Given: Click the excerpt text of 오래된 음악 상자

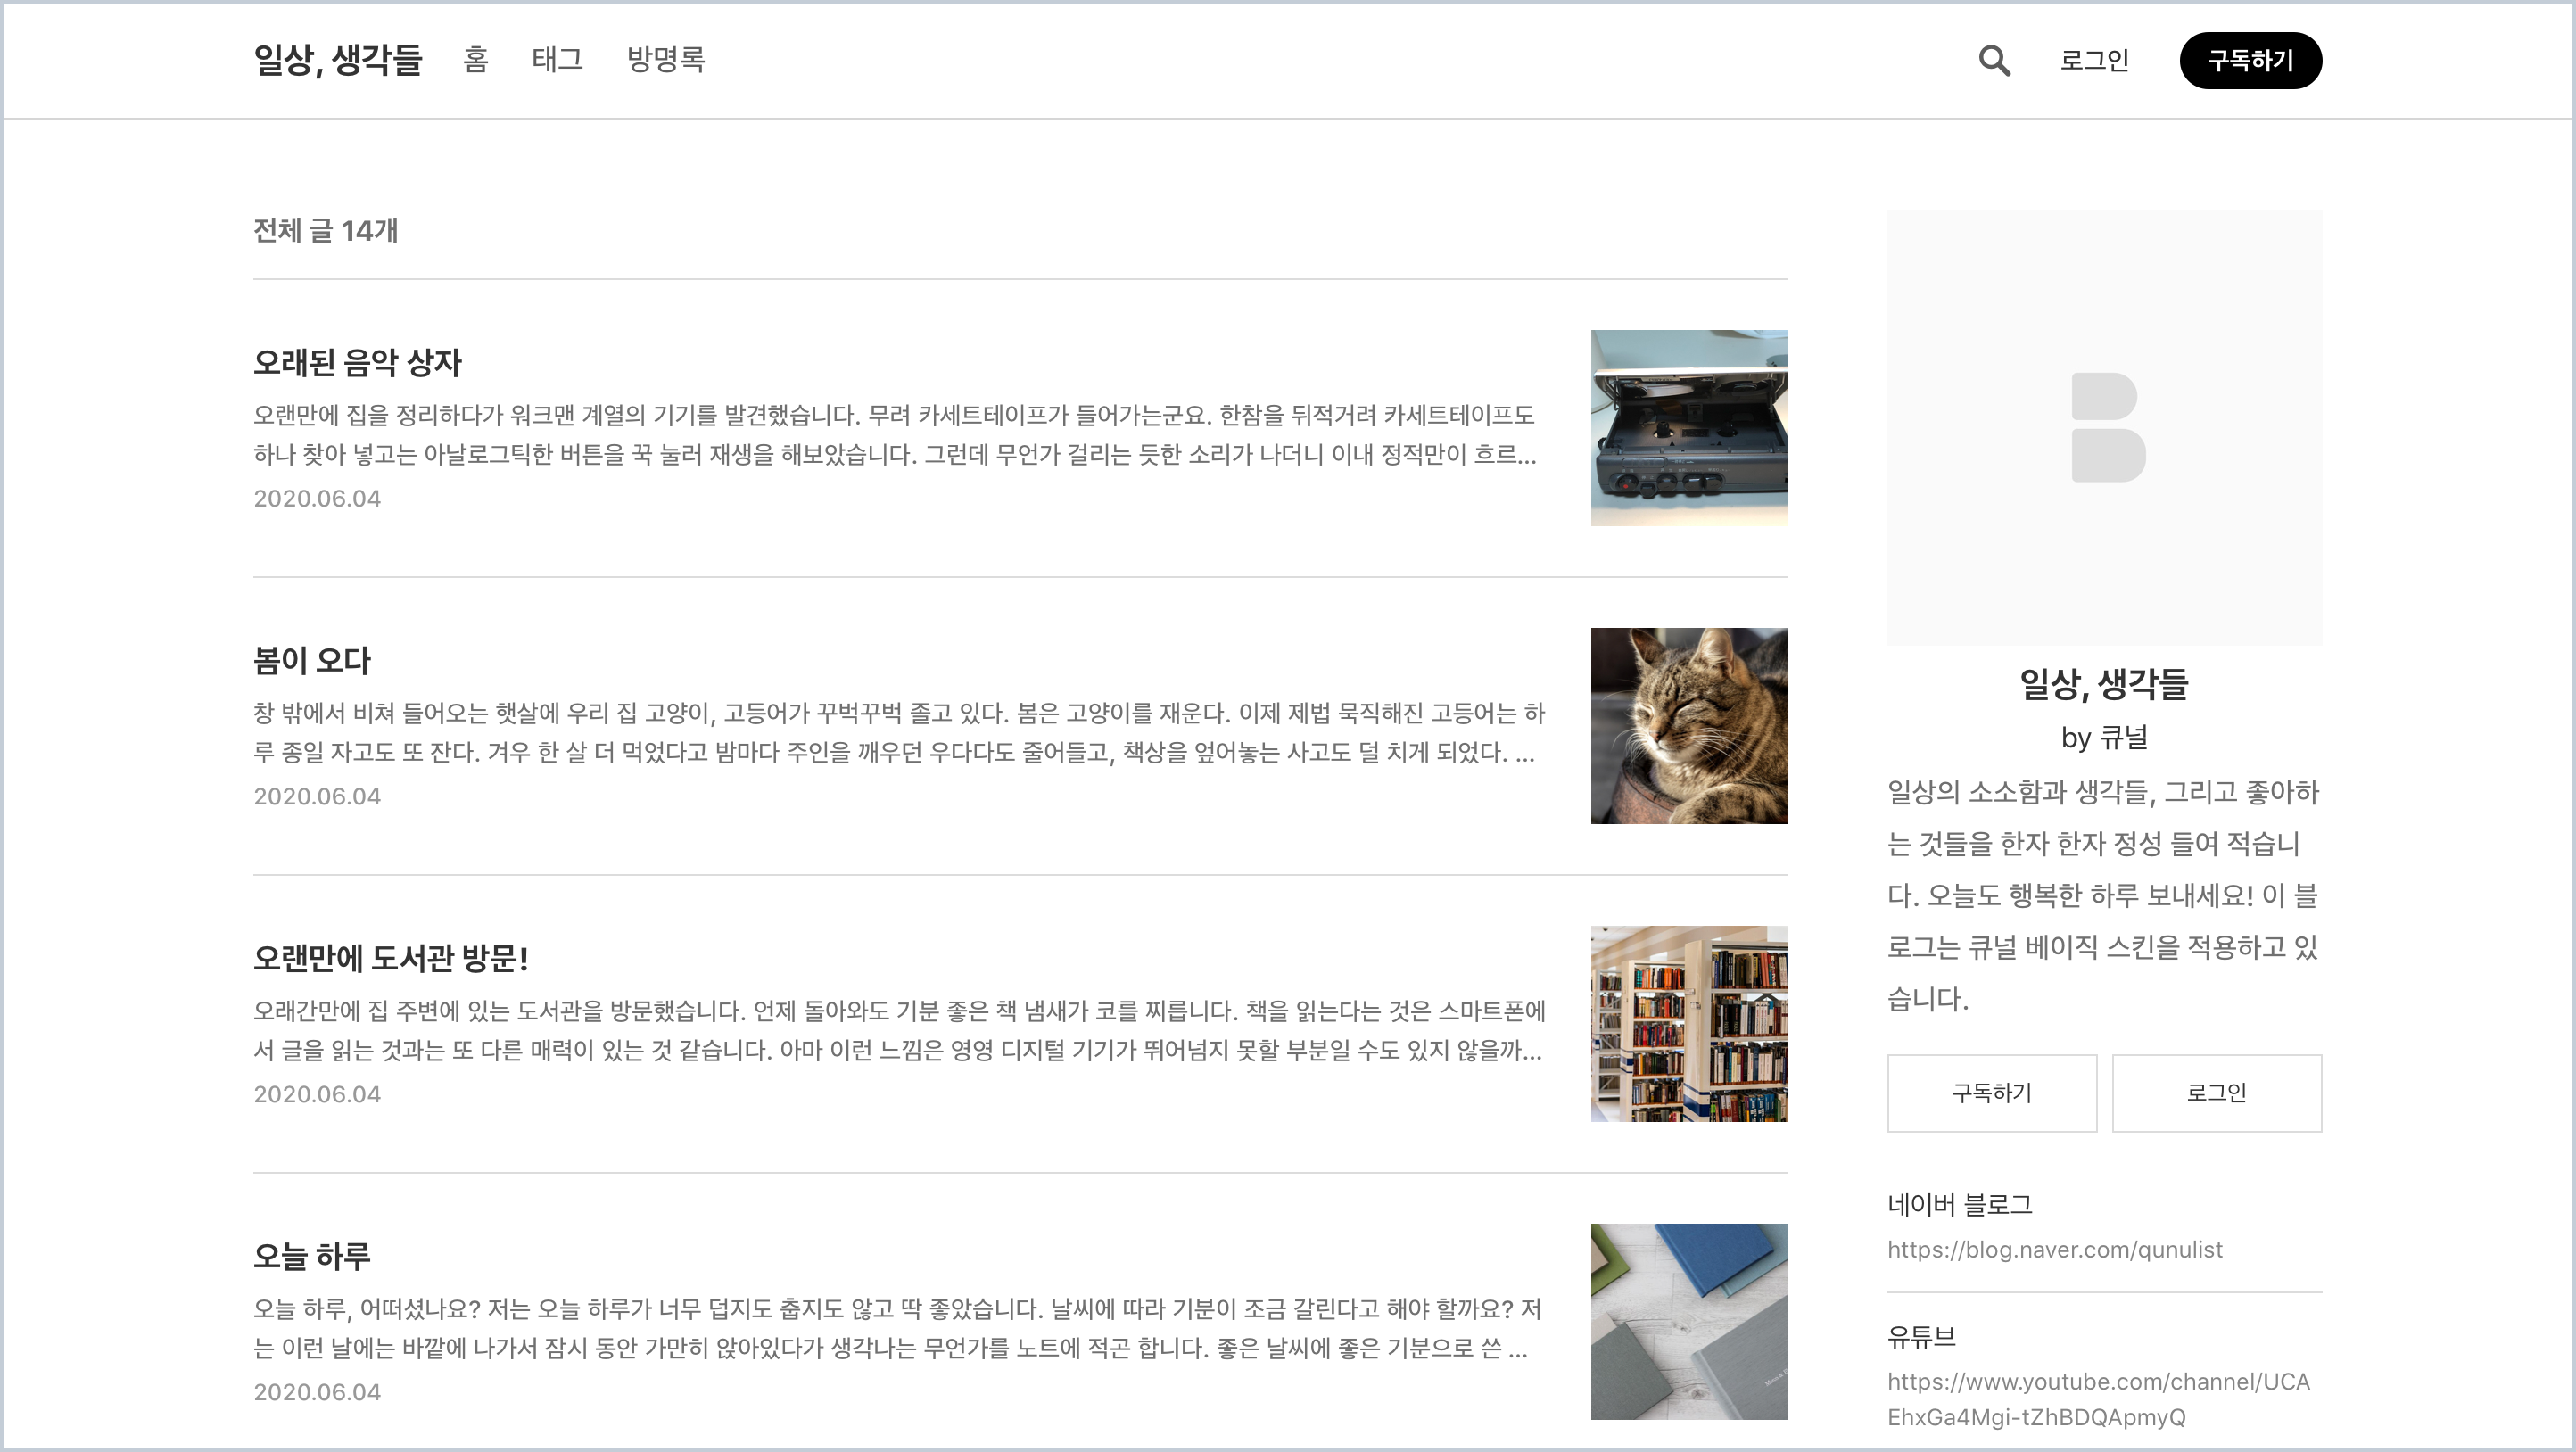Looking at the screenshot, I should pyautogui.click(x=895, y=434).
